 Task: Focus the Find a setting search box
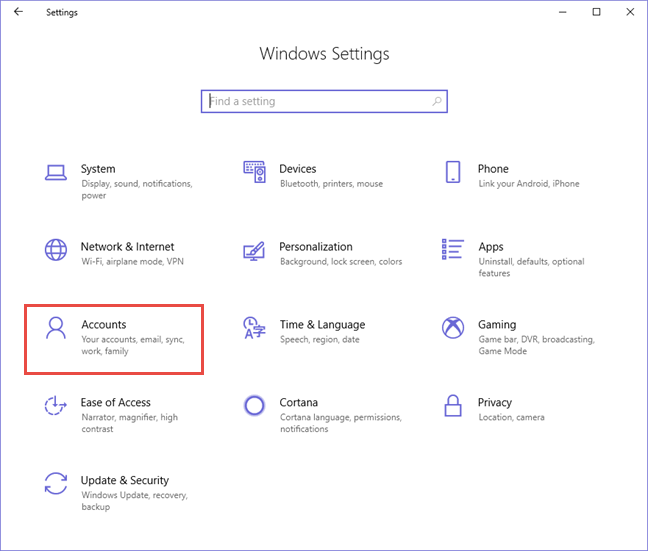(x=324, y=101)
